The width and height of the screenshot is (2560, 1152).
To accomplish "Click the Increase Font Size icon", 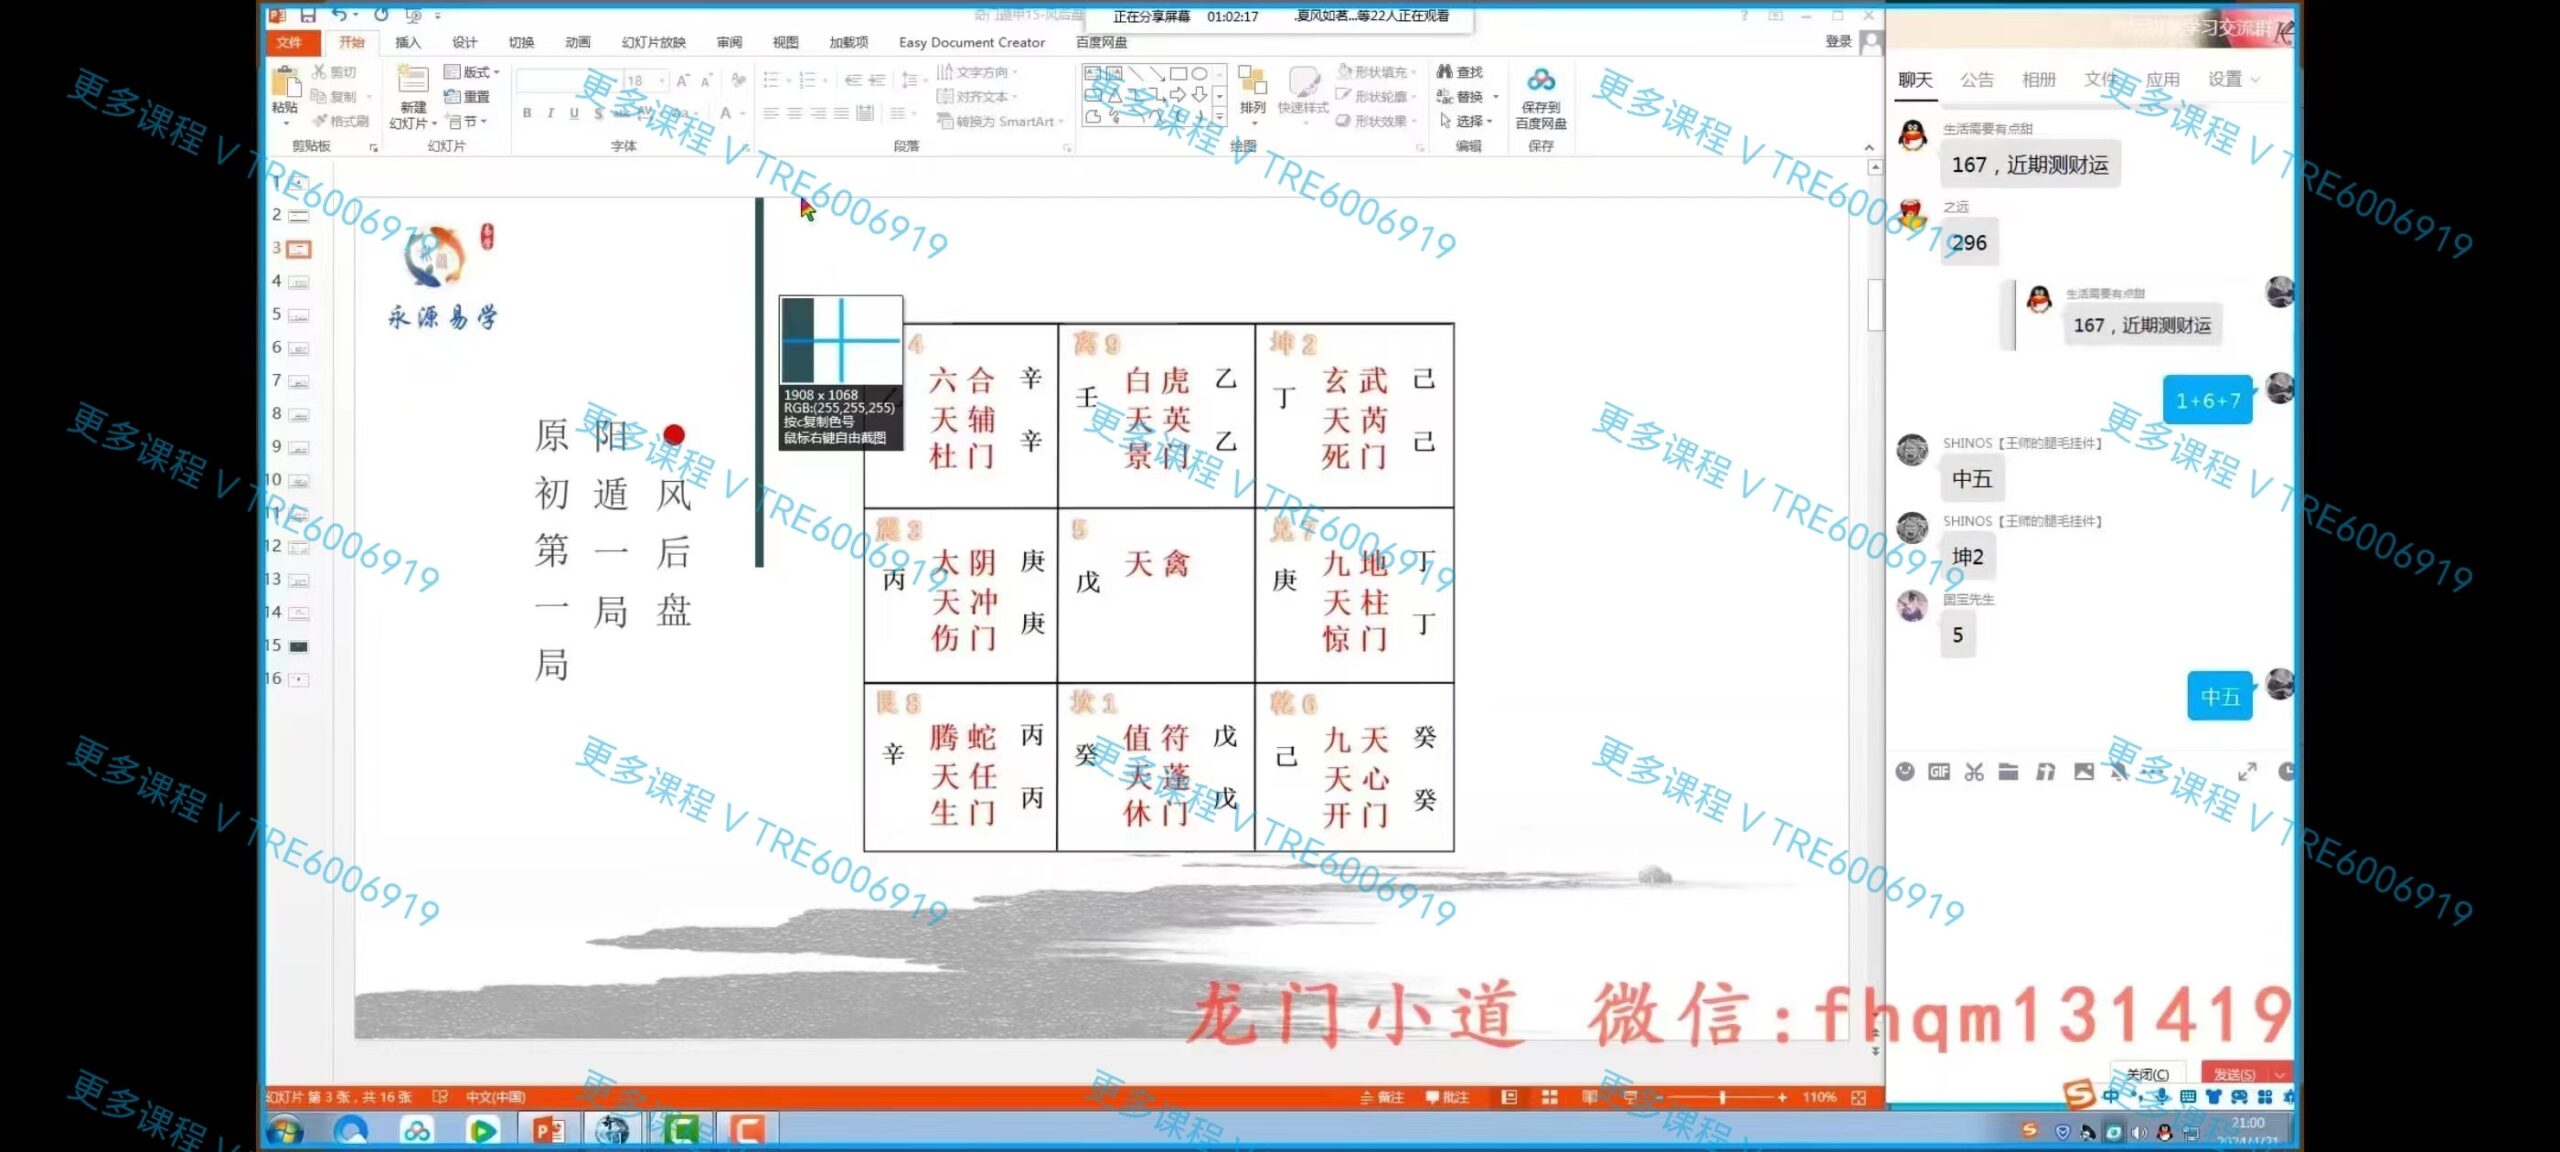I will tap(683, 81).
